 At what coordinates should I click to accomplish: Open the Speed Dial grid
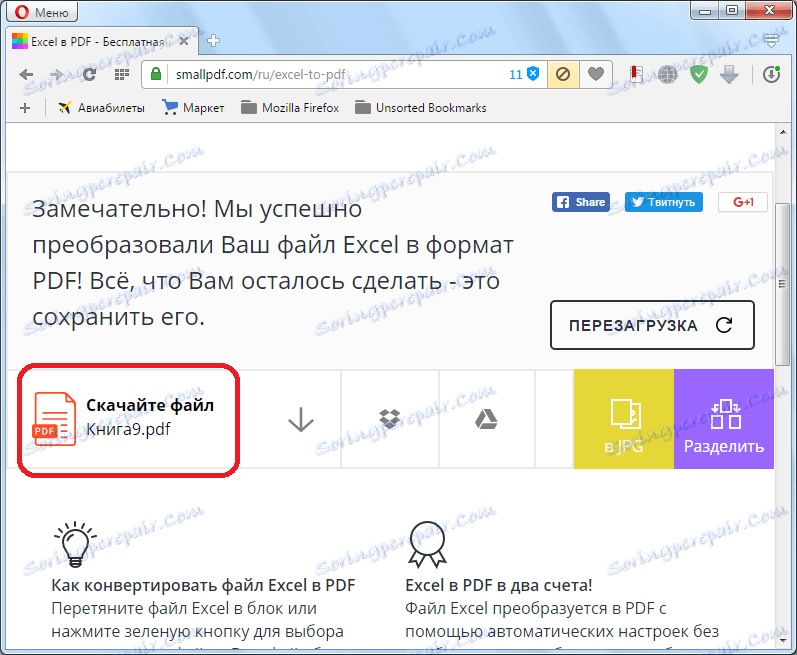click(x=121, y=75)
